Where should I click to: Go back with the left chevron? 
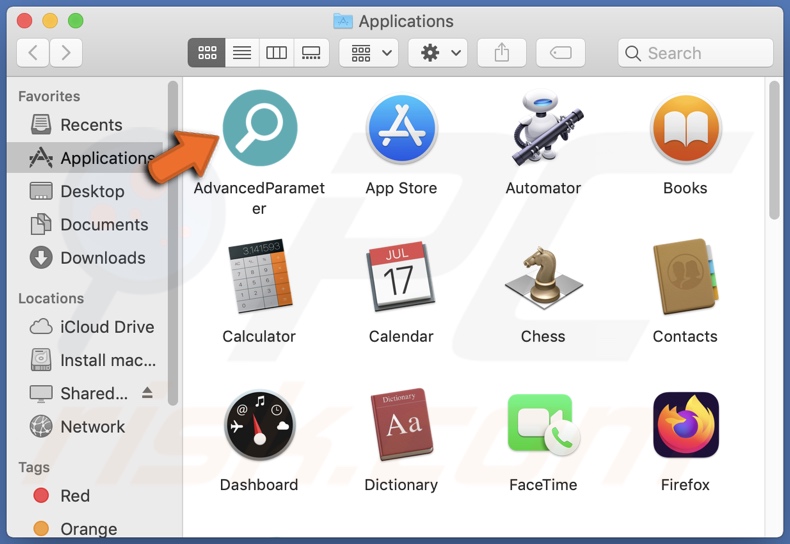[x=33, y=53]
